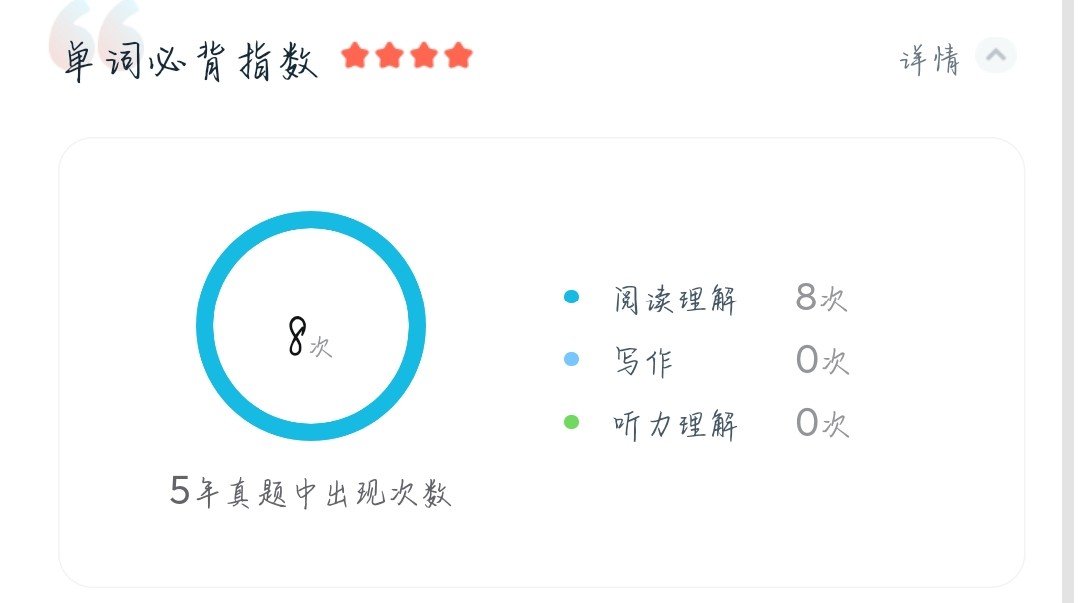This screenshot has height=603, width=1080.
Task: Open the 详情 details link
Action: tap(929, 60)
